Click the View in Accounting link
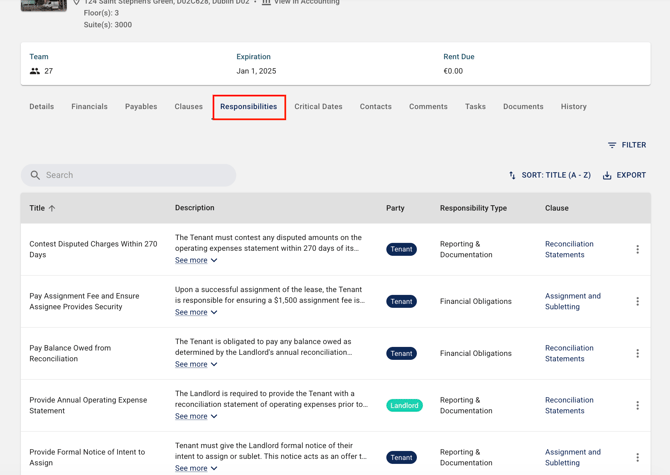The height and width of the screenshot is (475, 670). click(x=306, y=3)
